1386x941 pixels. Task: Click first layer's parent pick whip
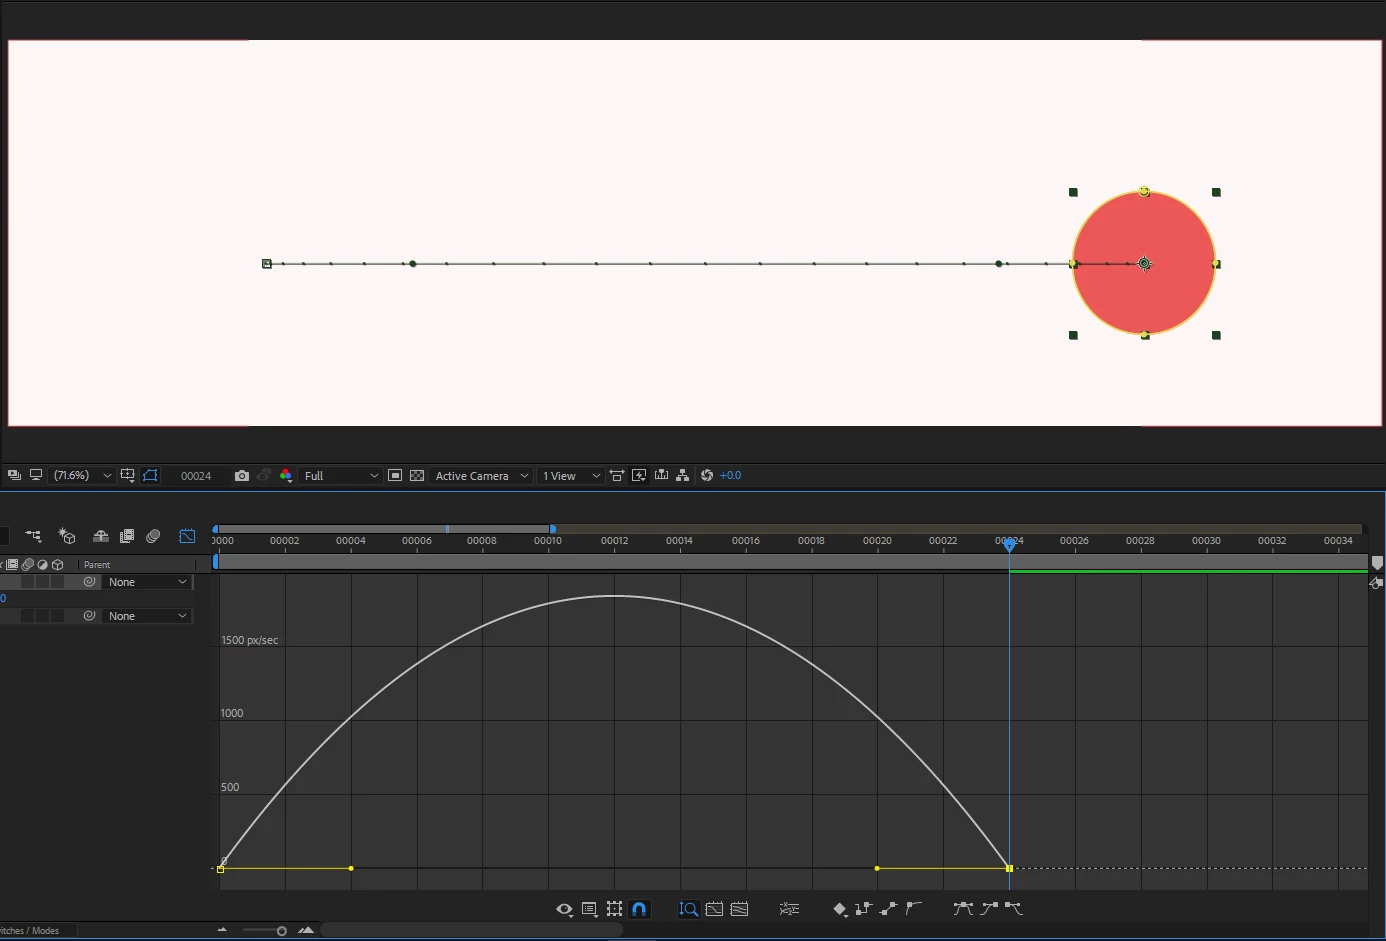89,582
